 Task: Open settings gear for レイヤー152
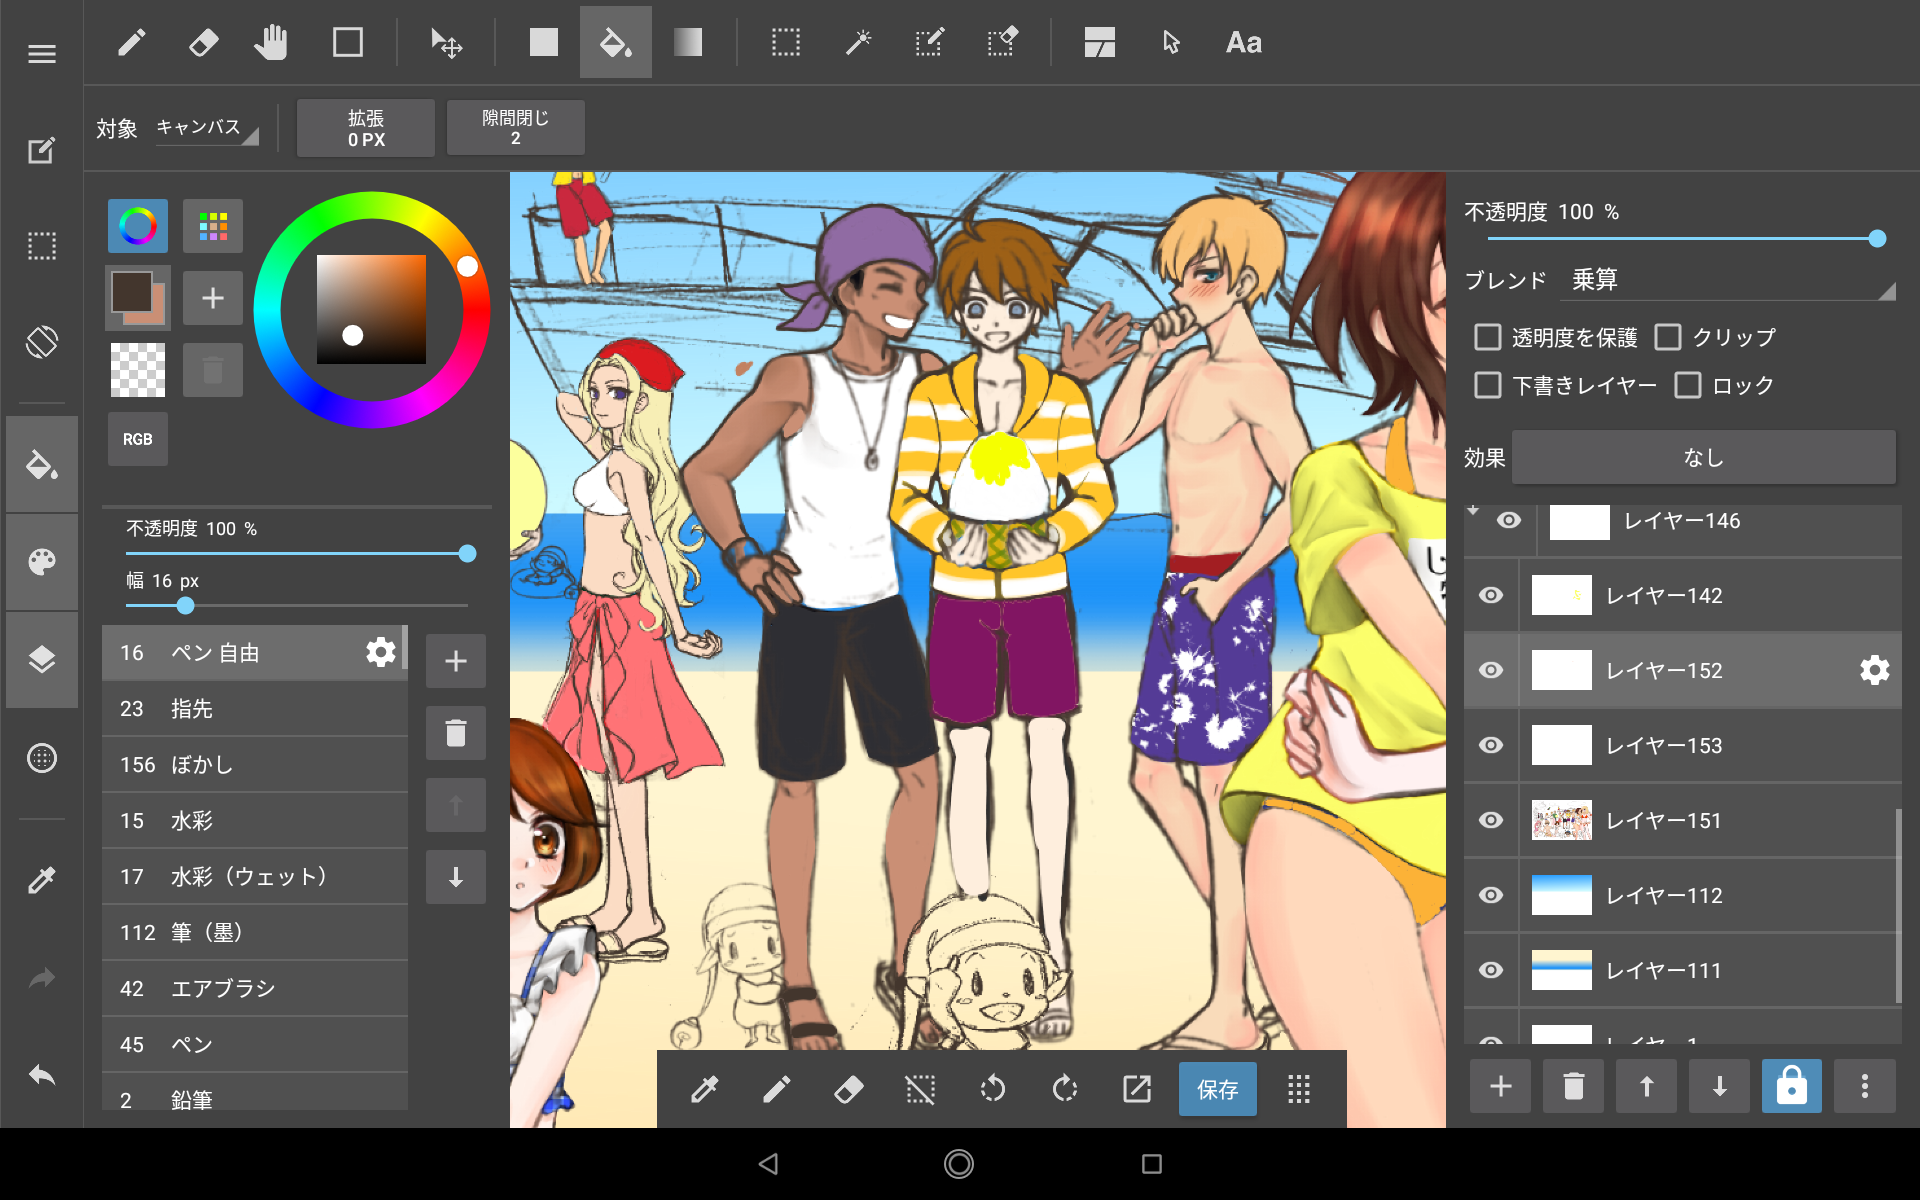tap(1874, 670)
